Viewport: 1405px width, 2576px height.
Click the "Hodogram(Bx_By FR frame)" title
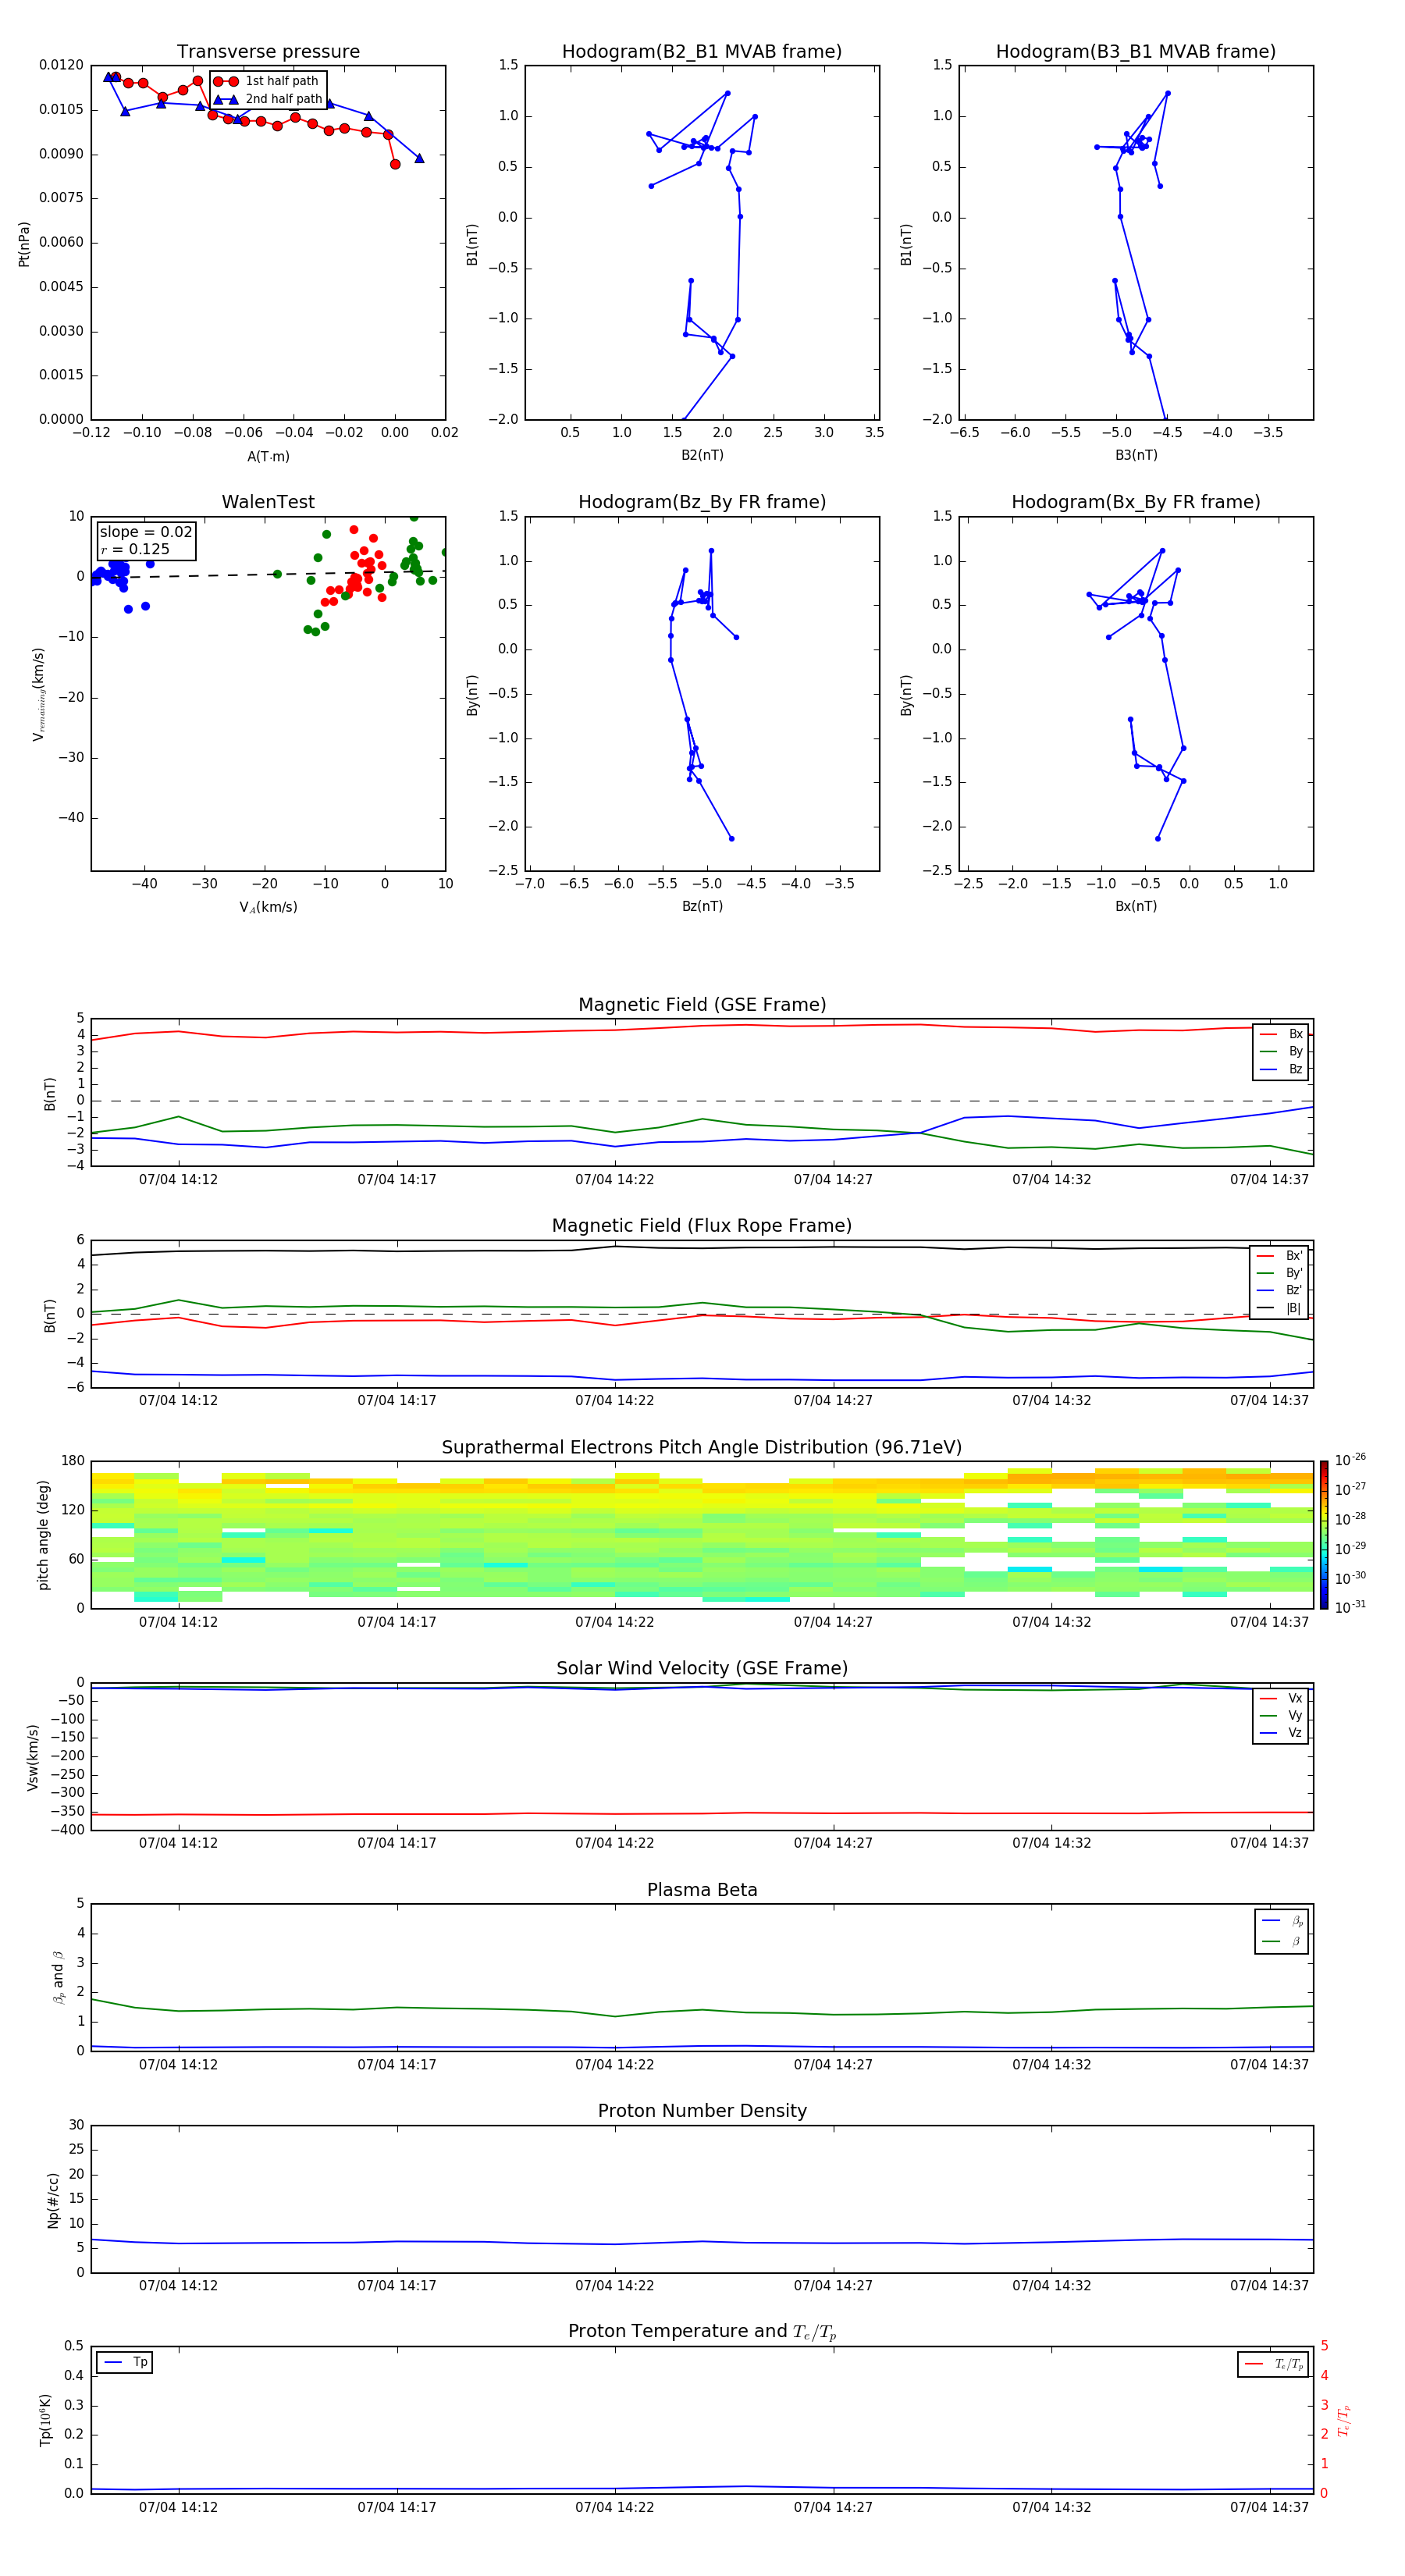1136,502
